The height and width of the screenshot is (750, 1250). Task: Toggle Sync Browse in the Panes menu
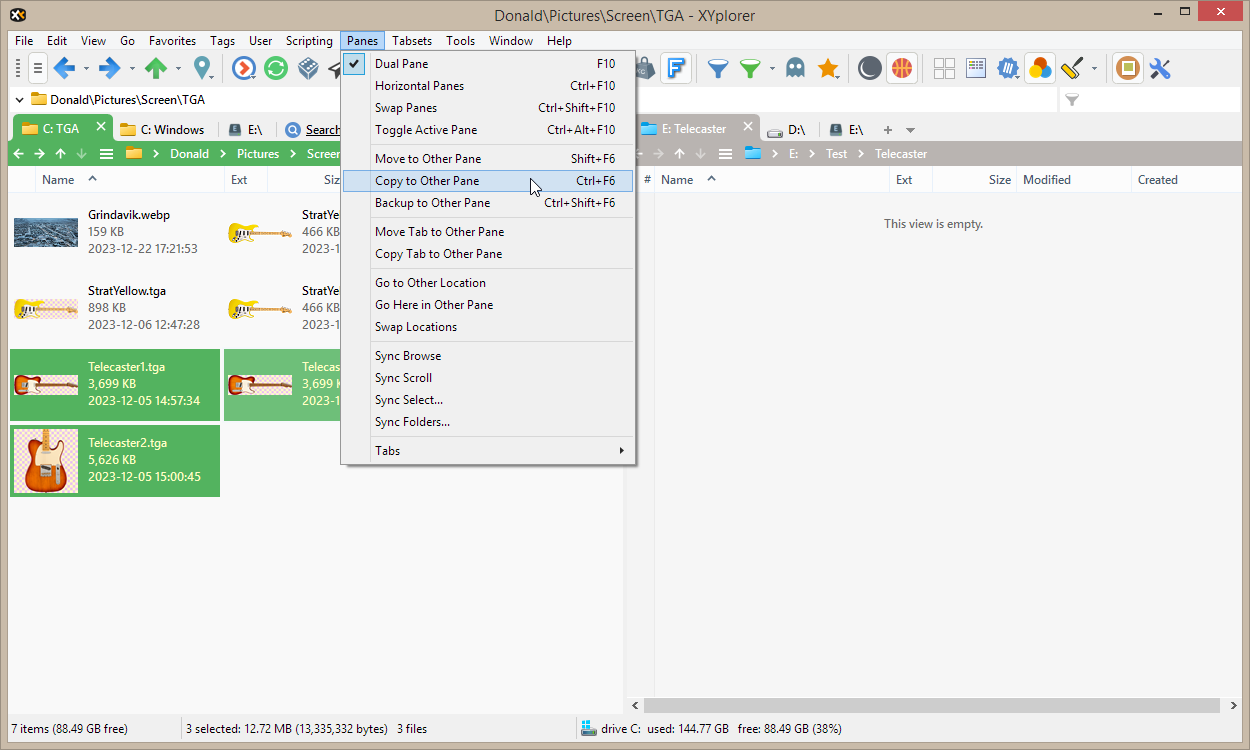coord(407,356)
